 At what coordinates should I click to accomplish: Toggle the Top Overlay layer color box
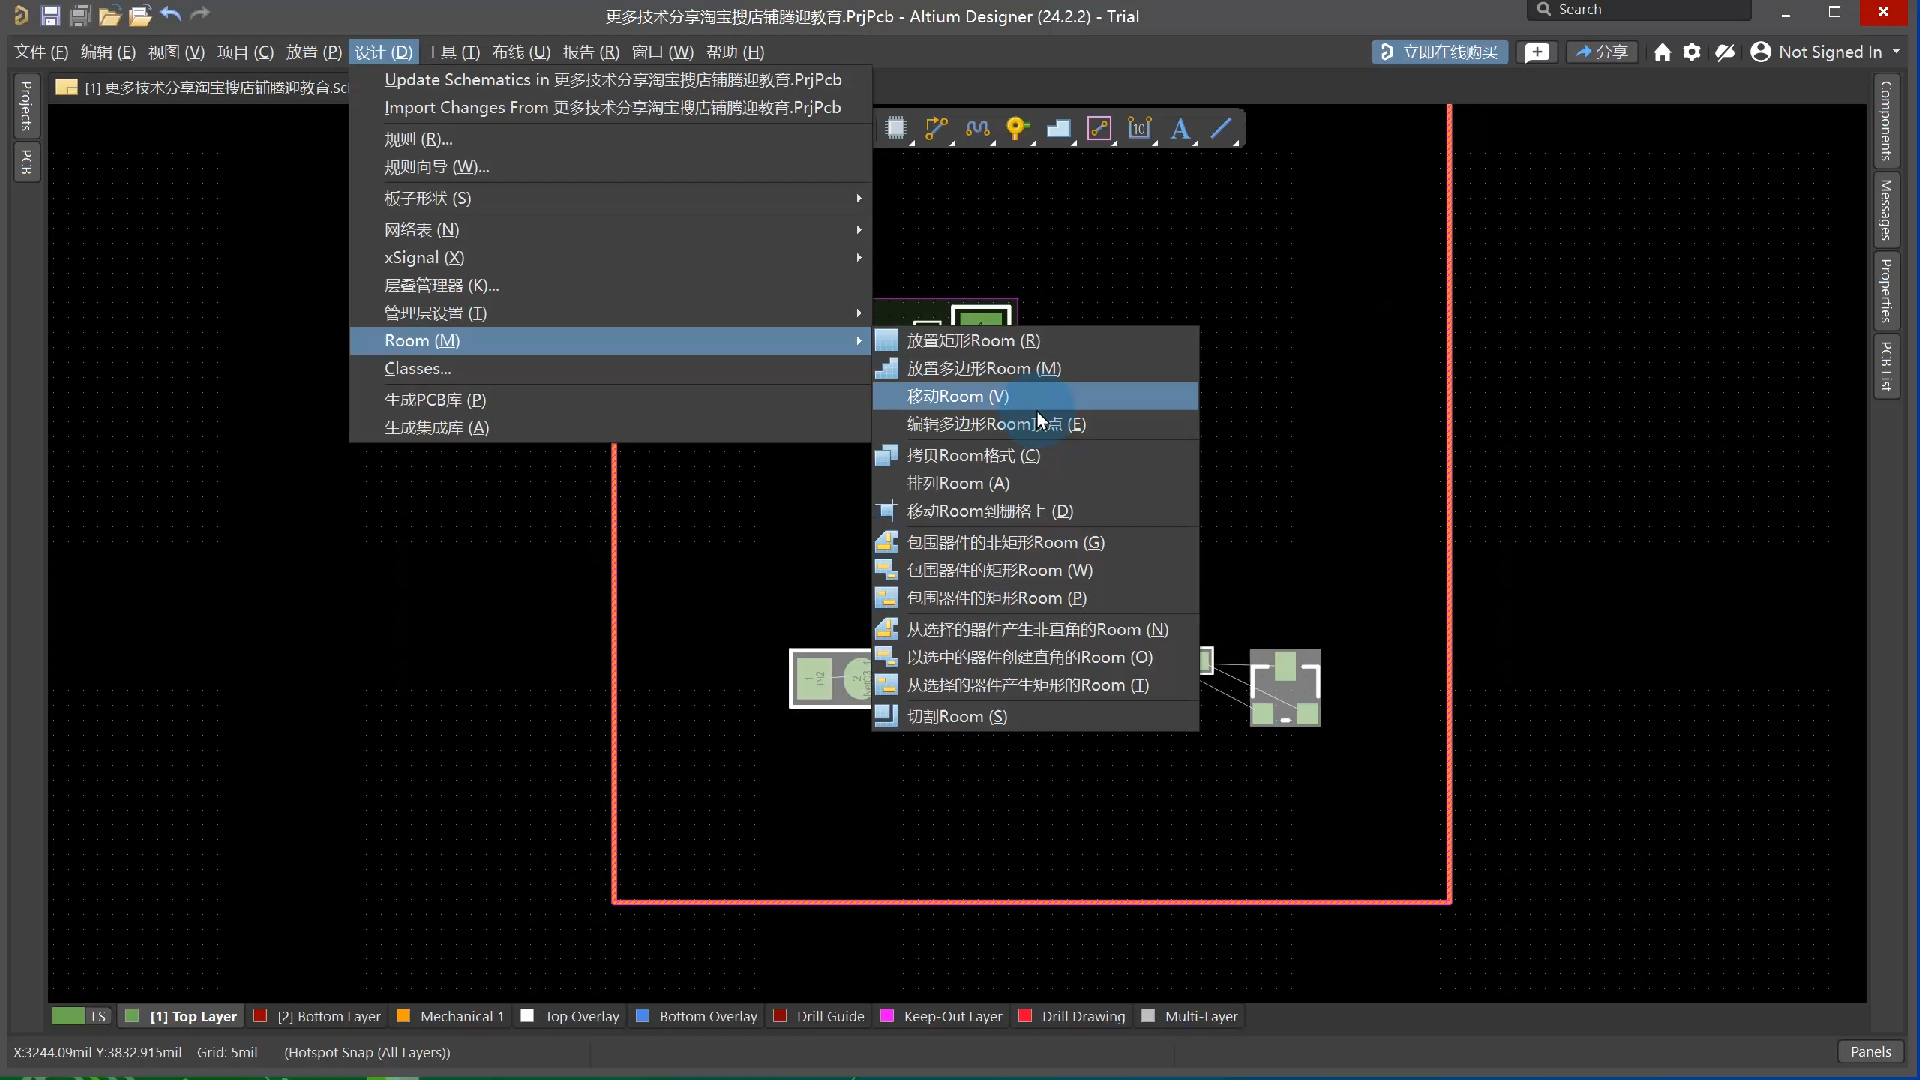click(x=528, y=1016)
